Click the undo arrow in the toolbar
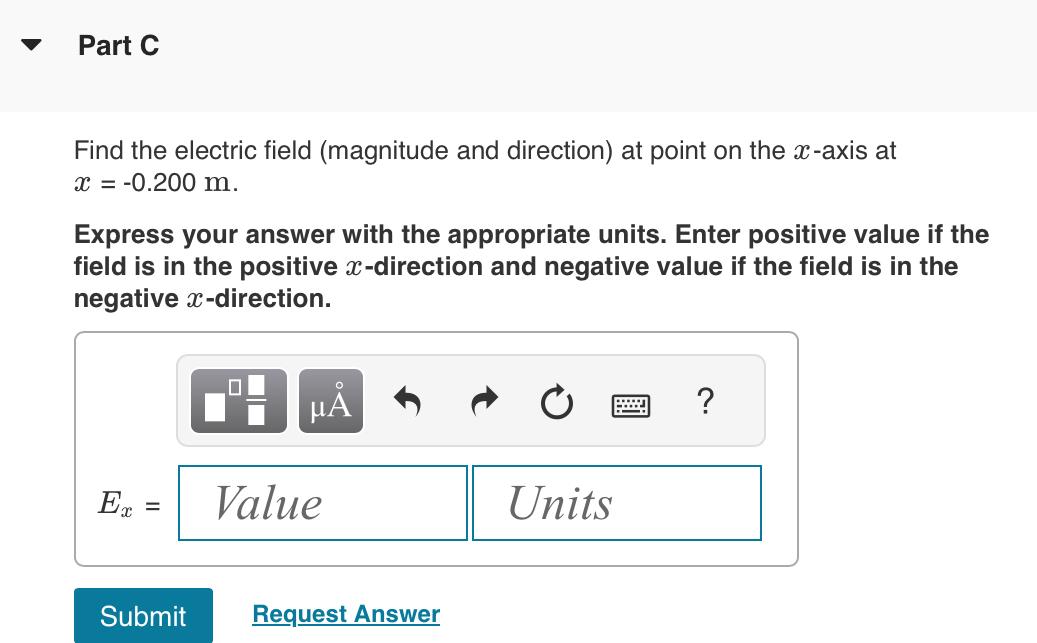Image resolution: width=1037 pixels, height=643 pixels. click(409, 400)
